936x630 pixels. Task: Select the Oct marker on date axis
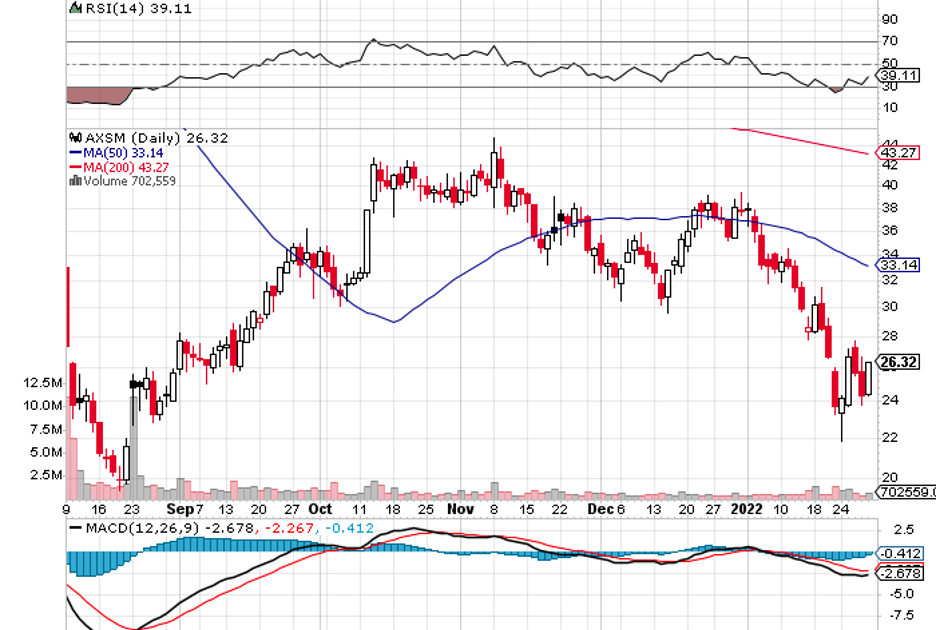point(320,508)
